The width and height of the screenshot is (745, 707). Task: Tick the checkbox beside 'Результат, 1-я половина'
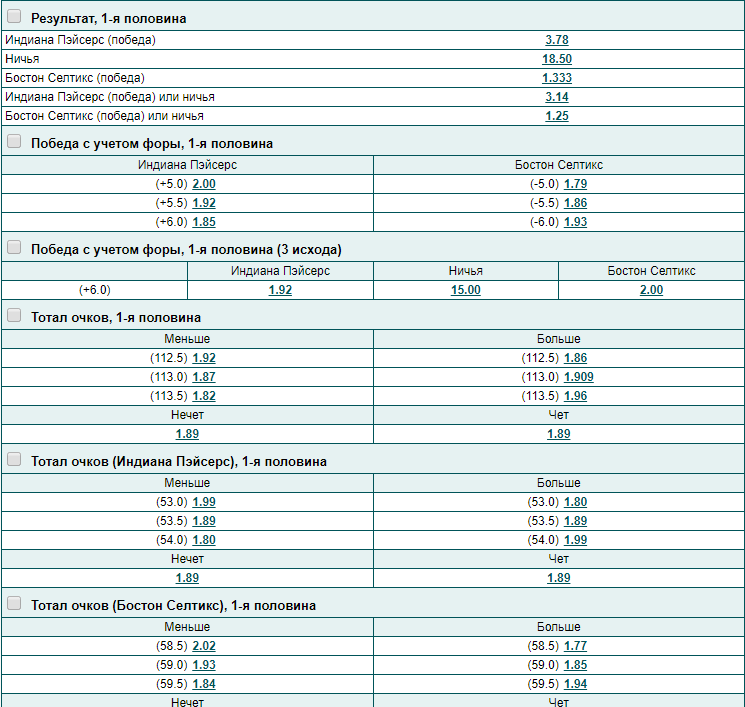point(14,17)
